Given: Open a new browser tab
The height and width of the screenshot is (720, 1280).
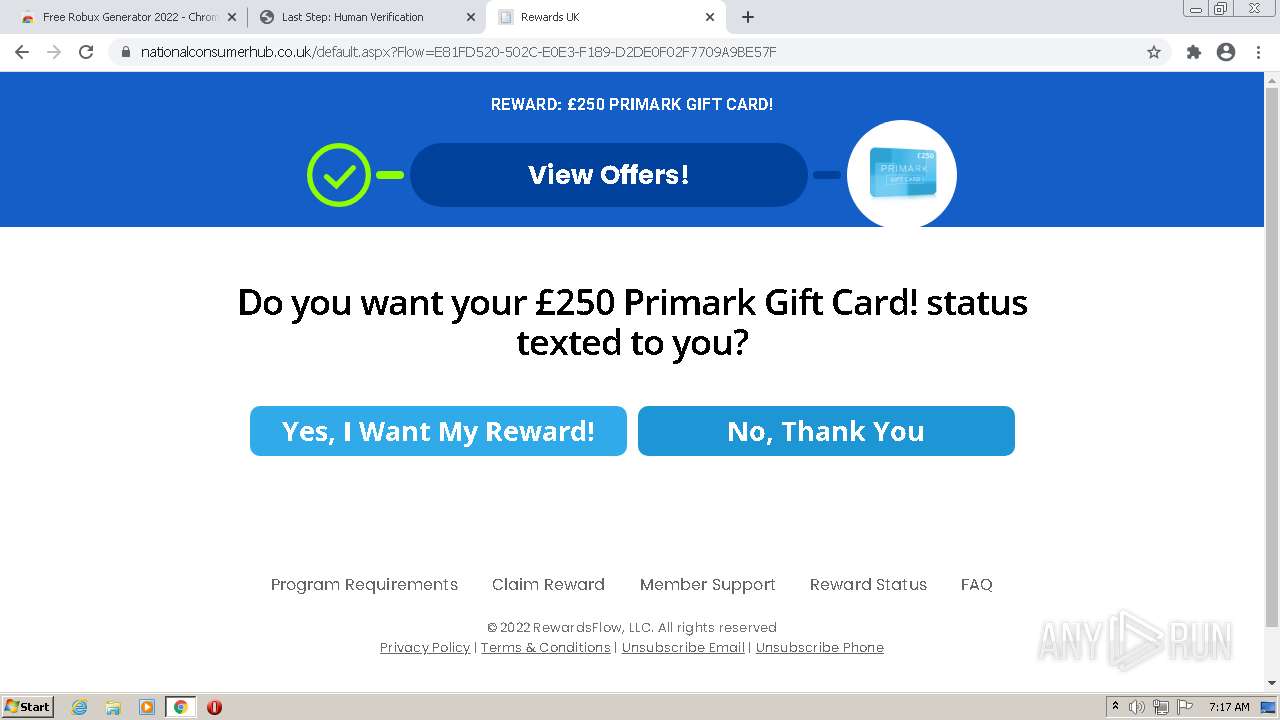Looking at the screenshot, I should point(748,17).
